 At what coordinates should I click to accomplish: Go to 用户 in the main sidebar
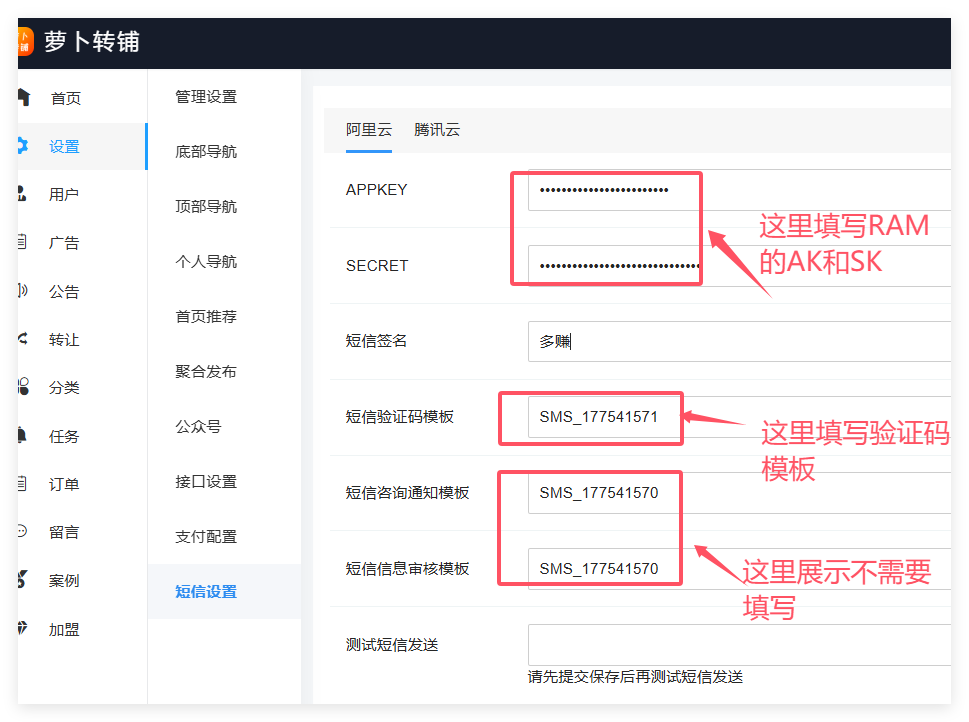click(x=64, y=195)
